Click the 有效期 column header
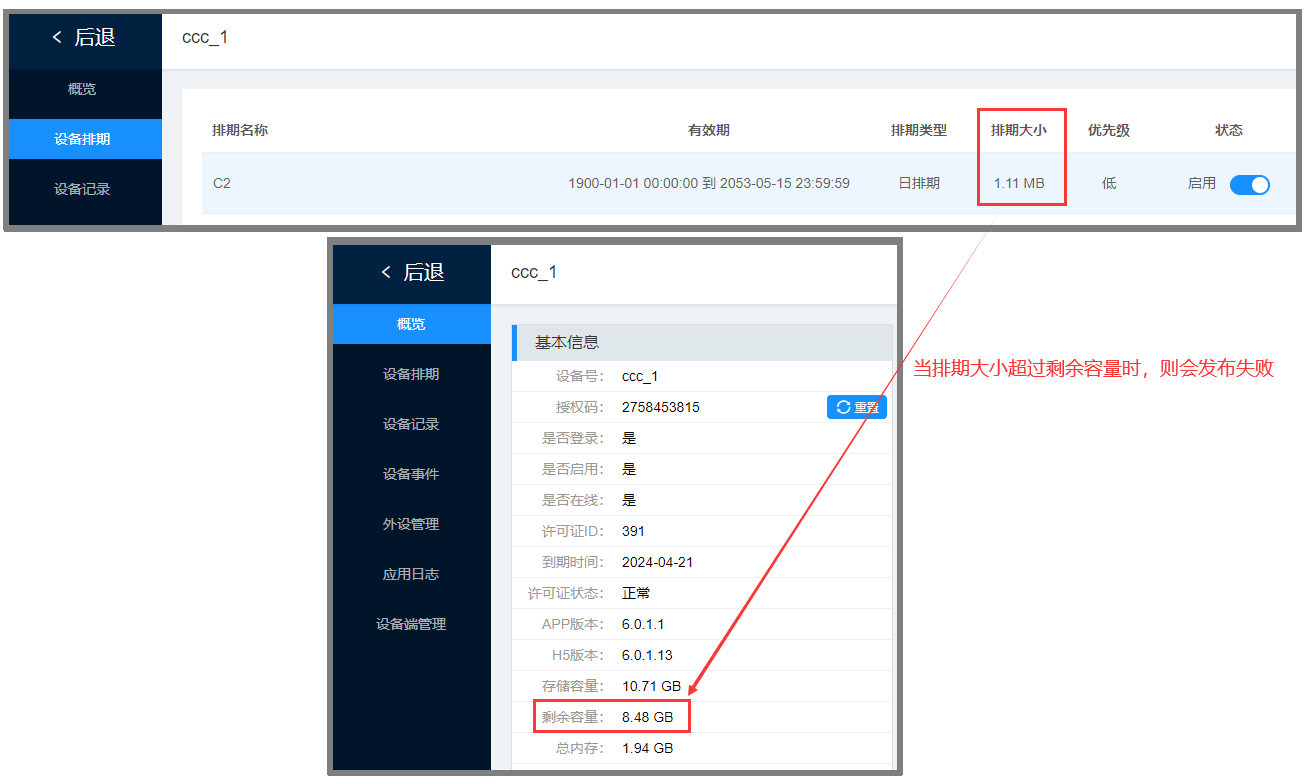The height and width of the screenshot is (784, 1308). point(708,130)
